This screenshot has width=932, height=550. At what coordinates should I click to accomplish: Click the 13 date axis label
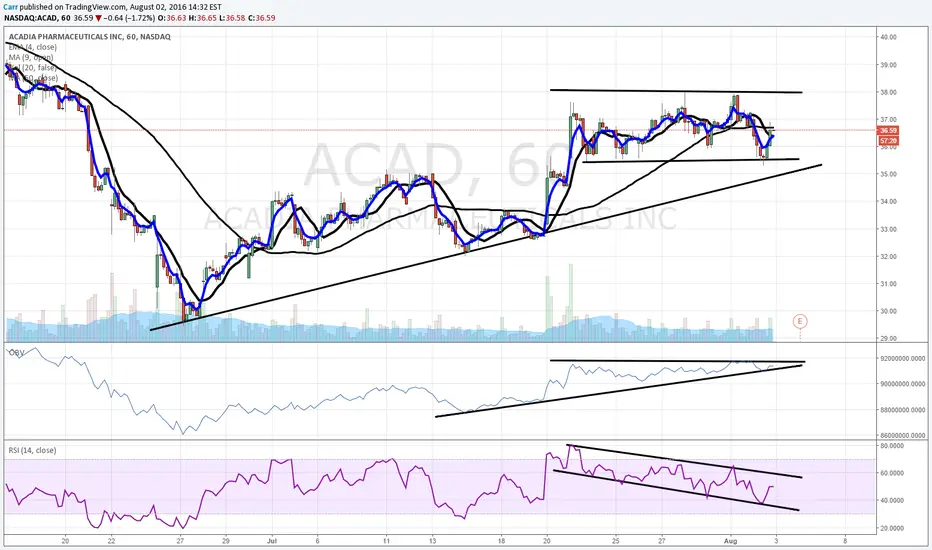click(x=433, y=541)
